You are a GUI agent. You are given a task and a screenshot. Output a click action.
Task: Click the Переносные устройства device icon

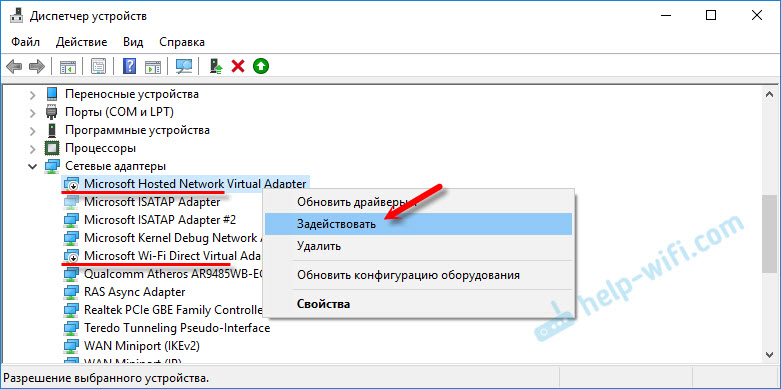coord(51,94)
